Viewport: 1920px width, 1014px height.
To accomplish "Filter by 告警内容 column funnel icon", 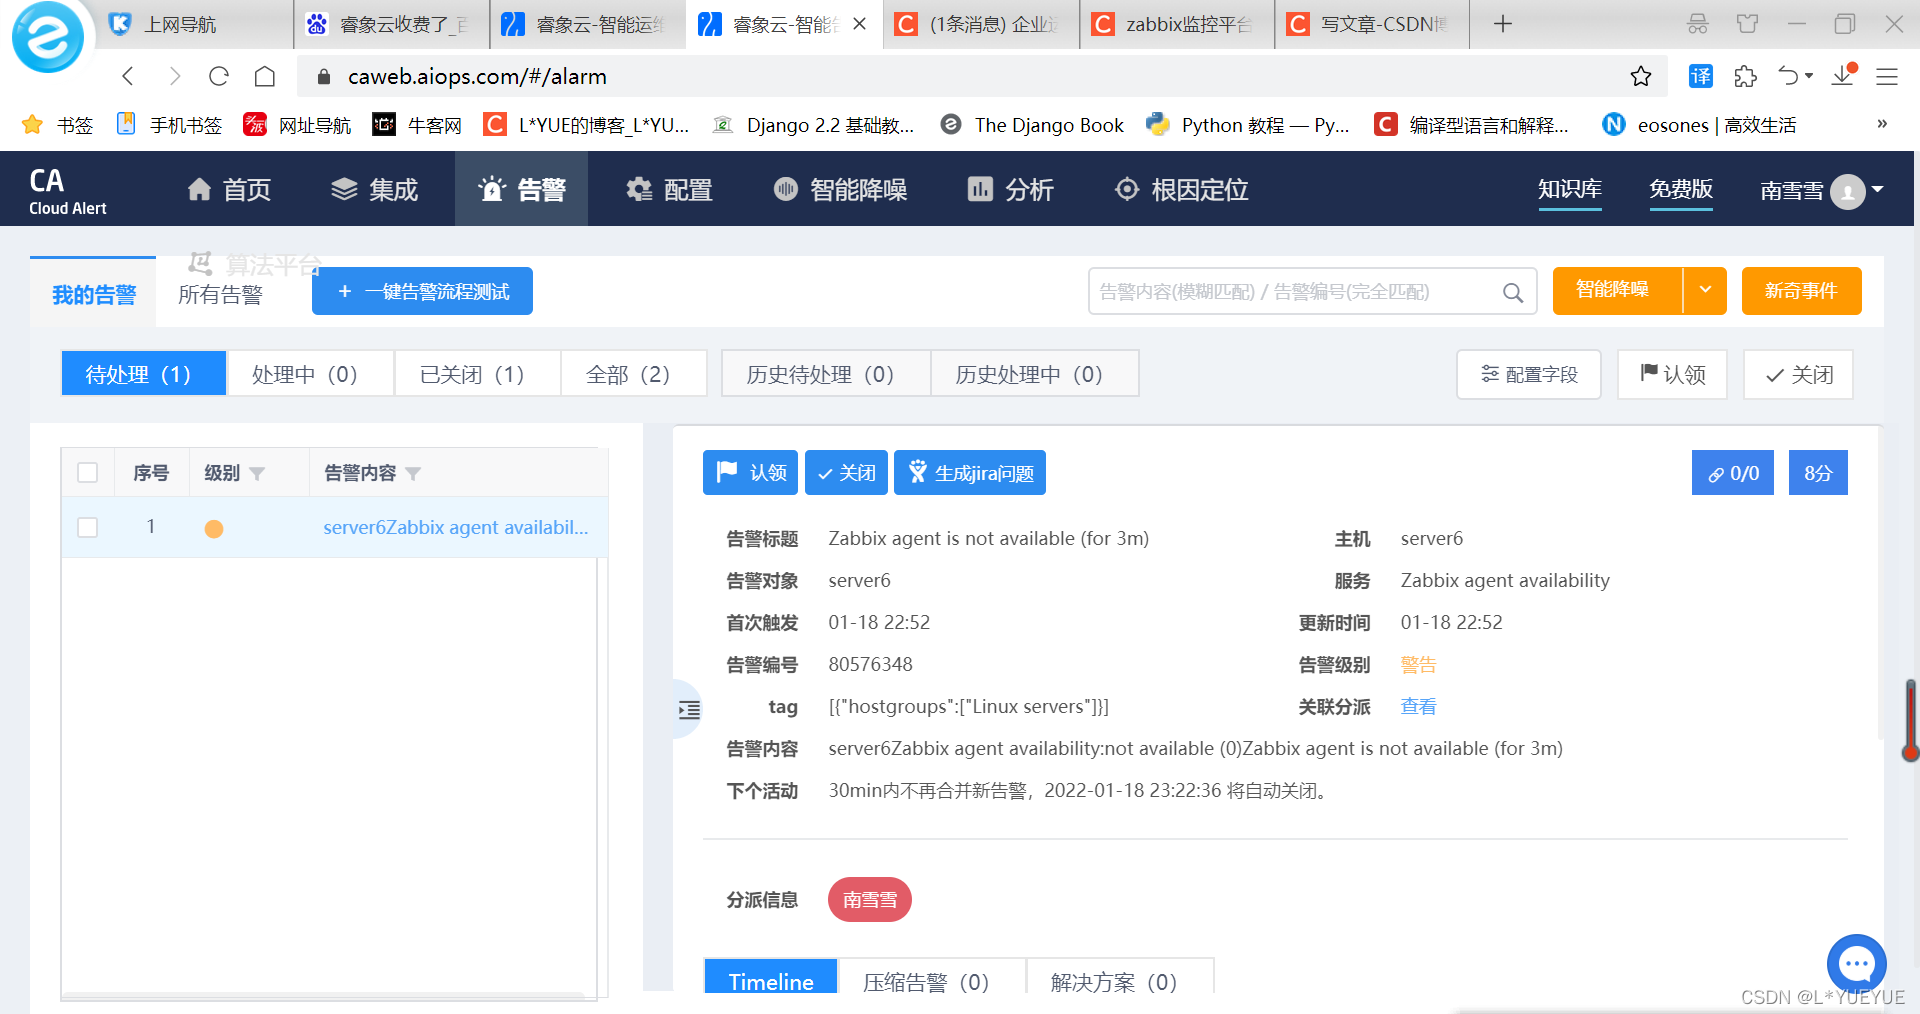I will [x=413, y=474].
